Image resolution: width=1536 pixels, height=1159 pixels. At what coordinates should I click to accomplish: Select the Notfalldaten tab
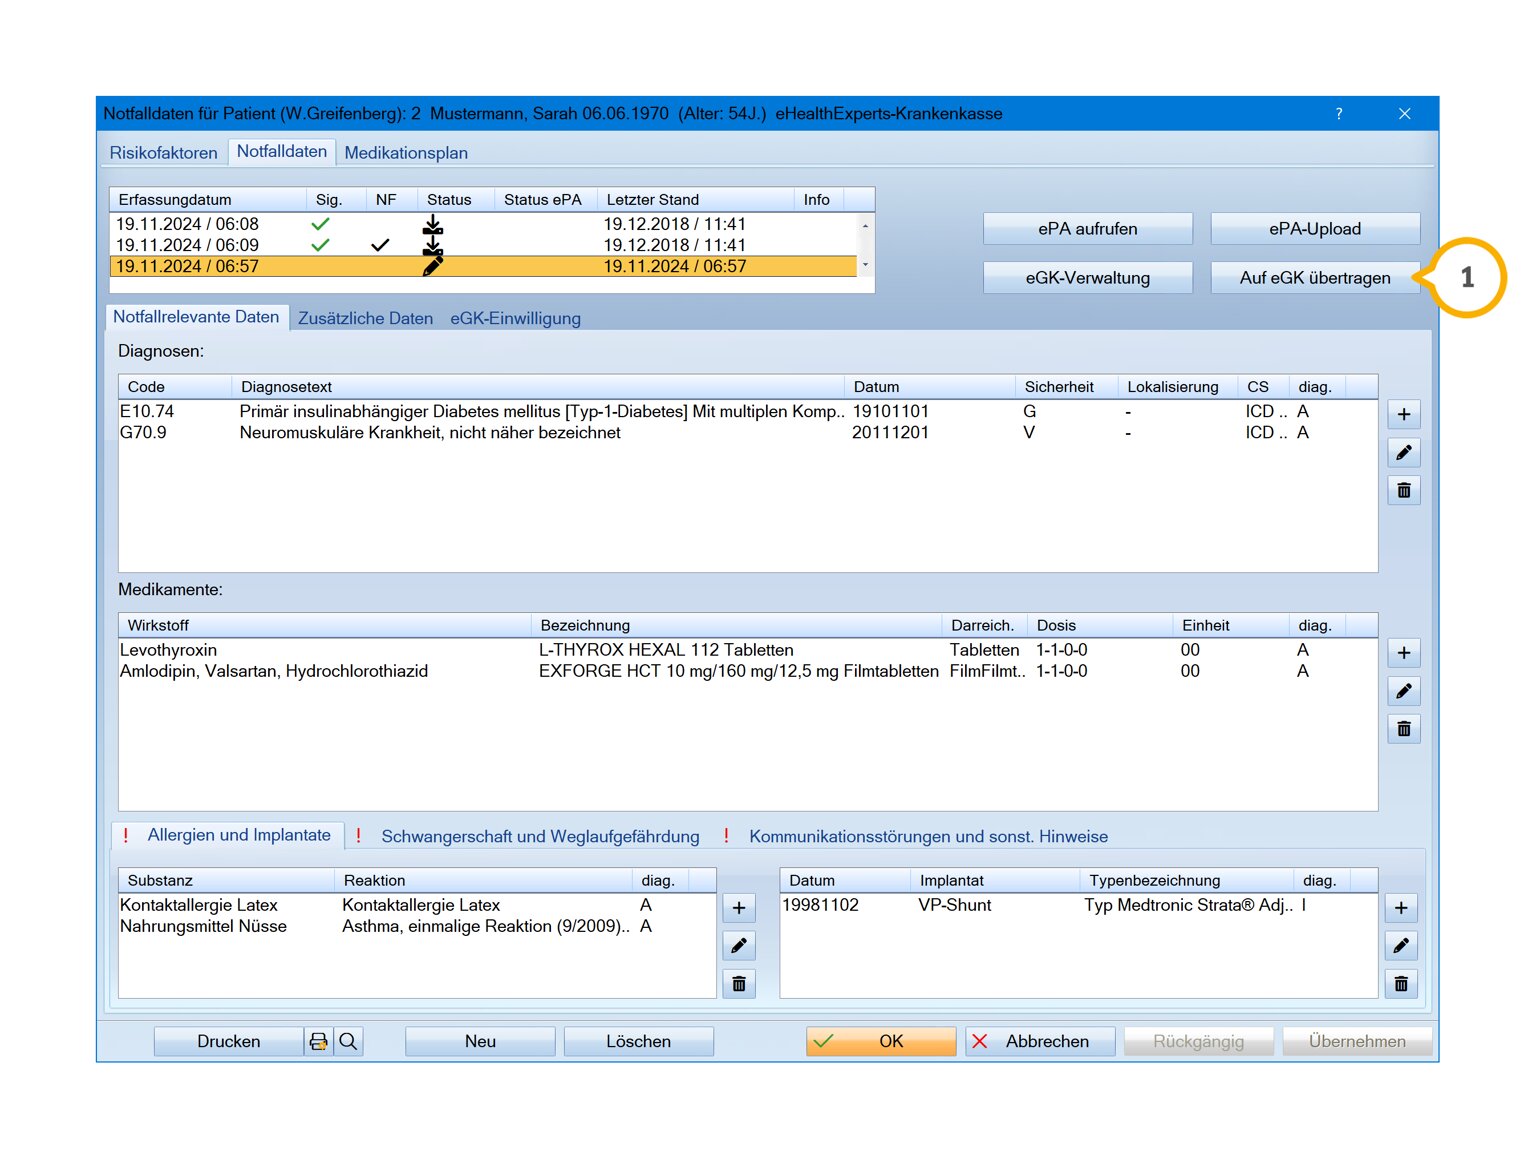pyautogui.click(x=282, y=151)
